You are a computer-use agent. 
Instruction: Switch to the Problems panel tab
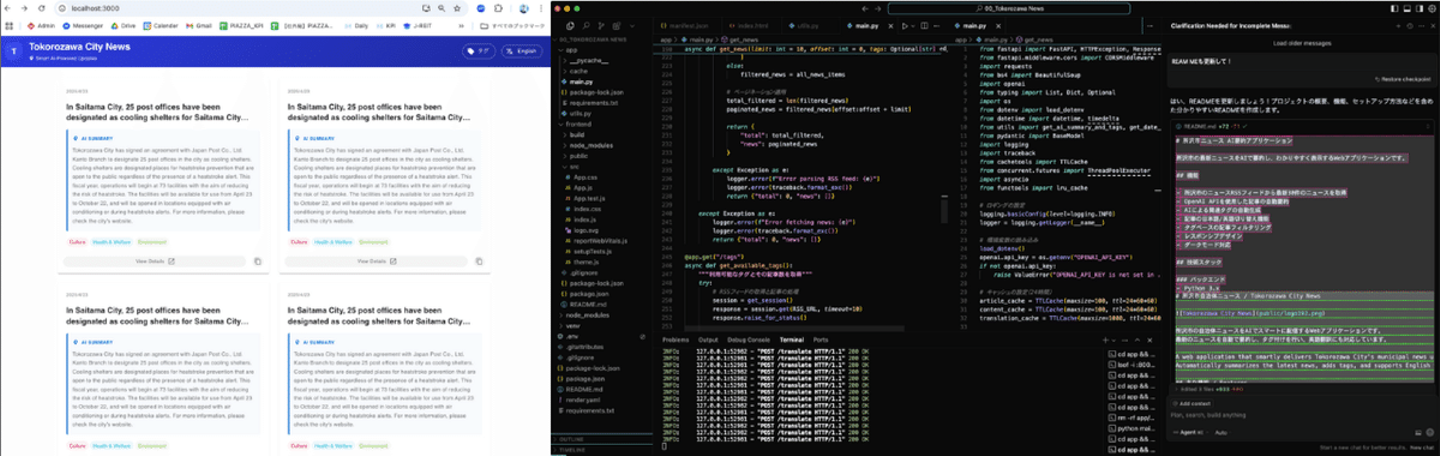coord(676,339)
